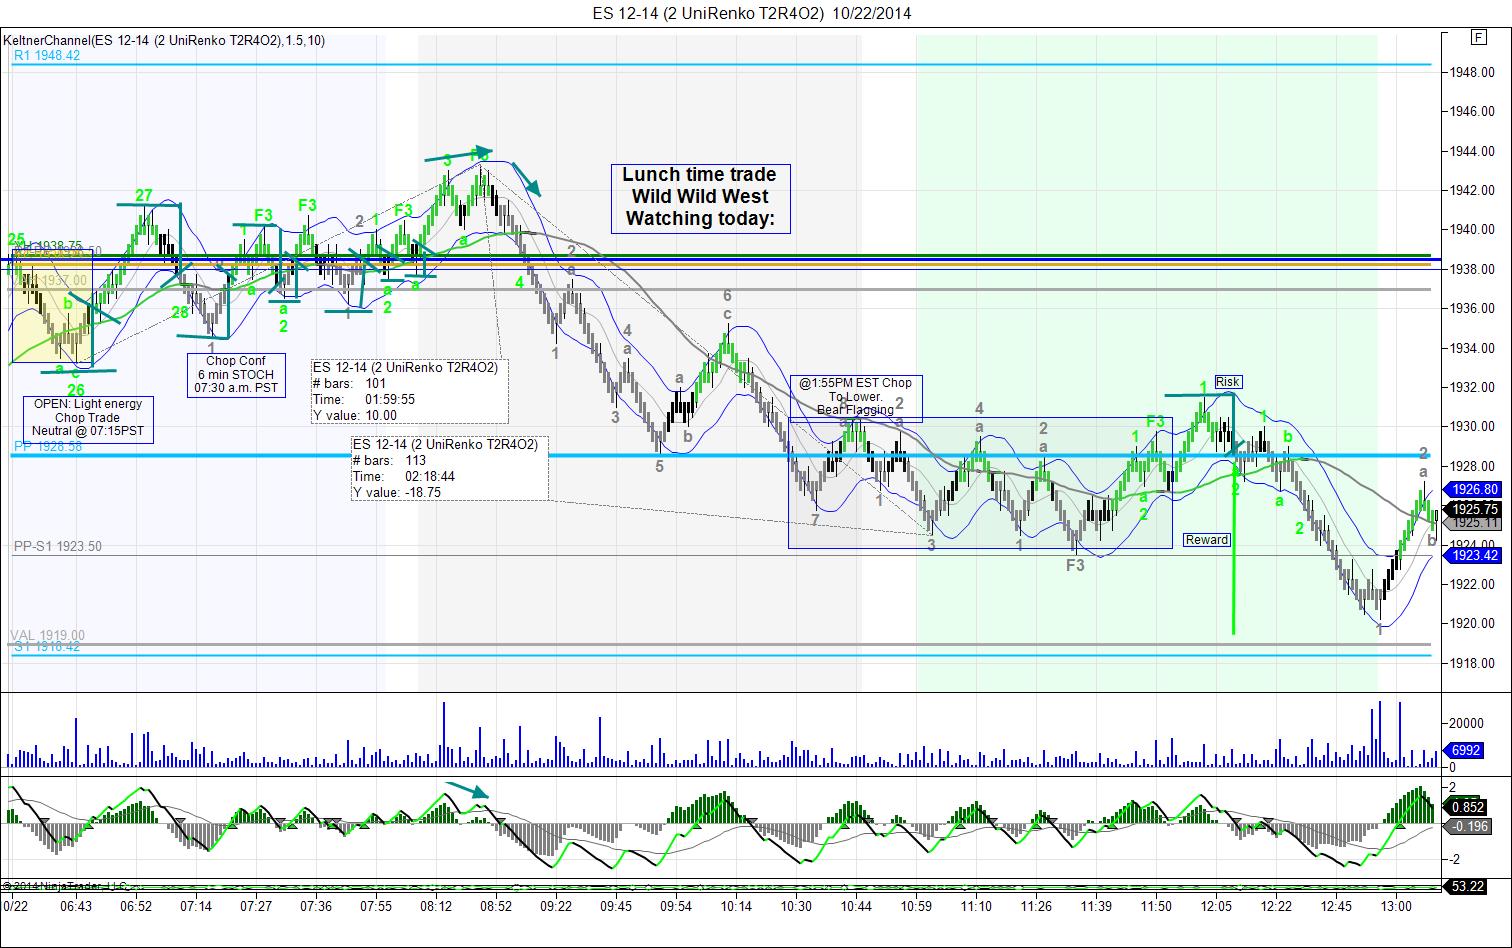Select the ruler box showing 113 bars
Image resolution: width=1512 pixels, height=948 pixels.
[449, 468]
